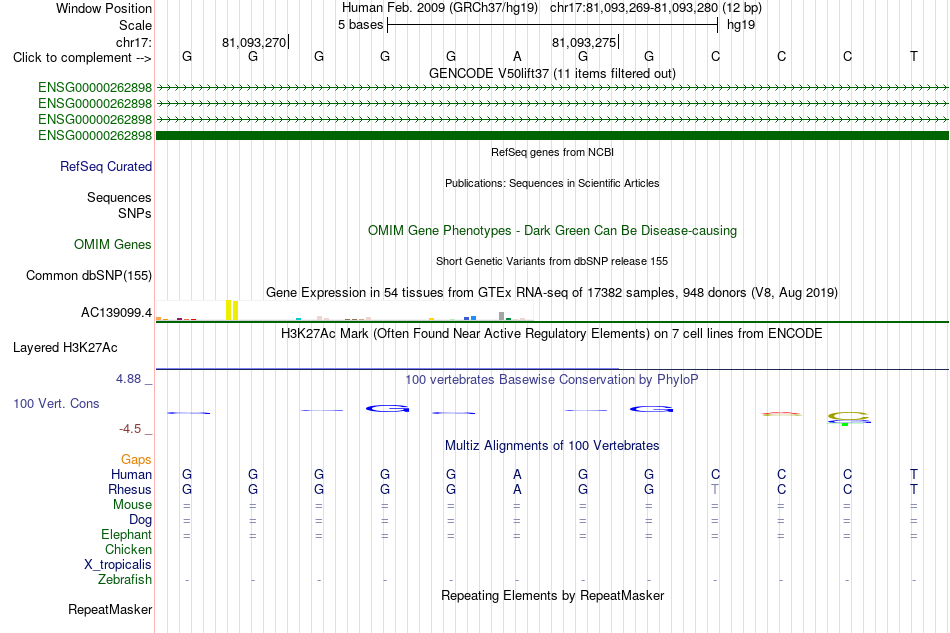950x633 pixels.
Task: Click the 'Scale' track label
Action: (135, 25)
